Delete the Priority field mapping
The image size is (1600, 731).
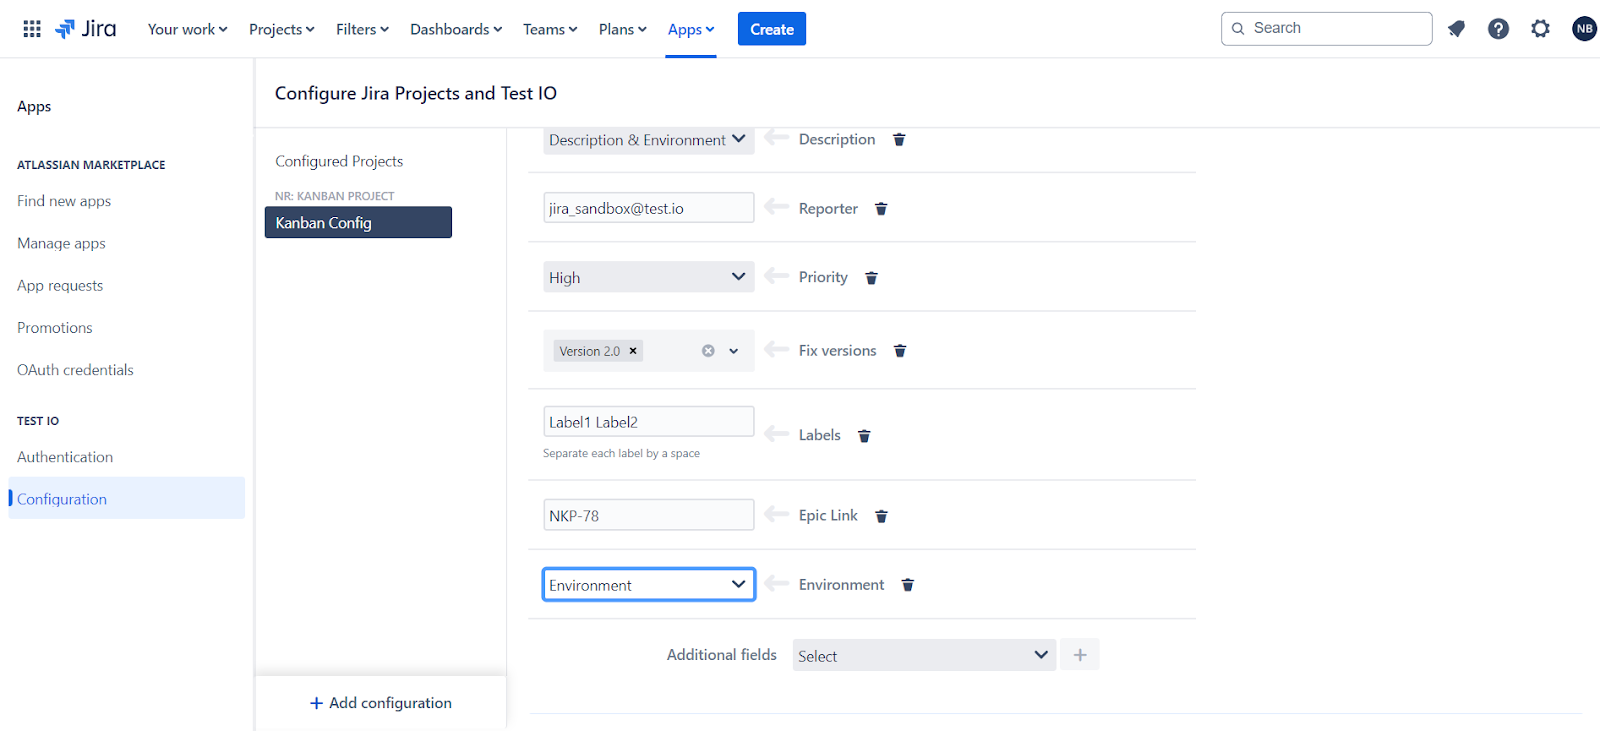click(871, 278)
